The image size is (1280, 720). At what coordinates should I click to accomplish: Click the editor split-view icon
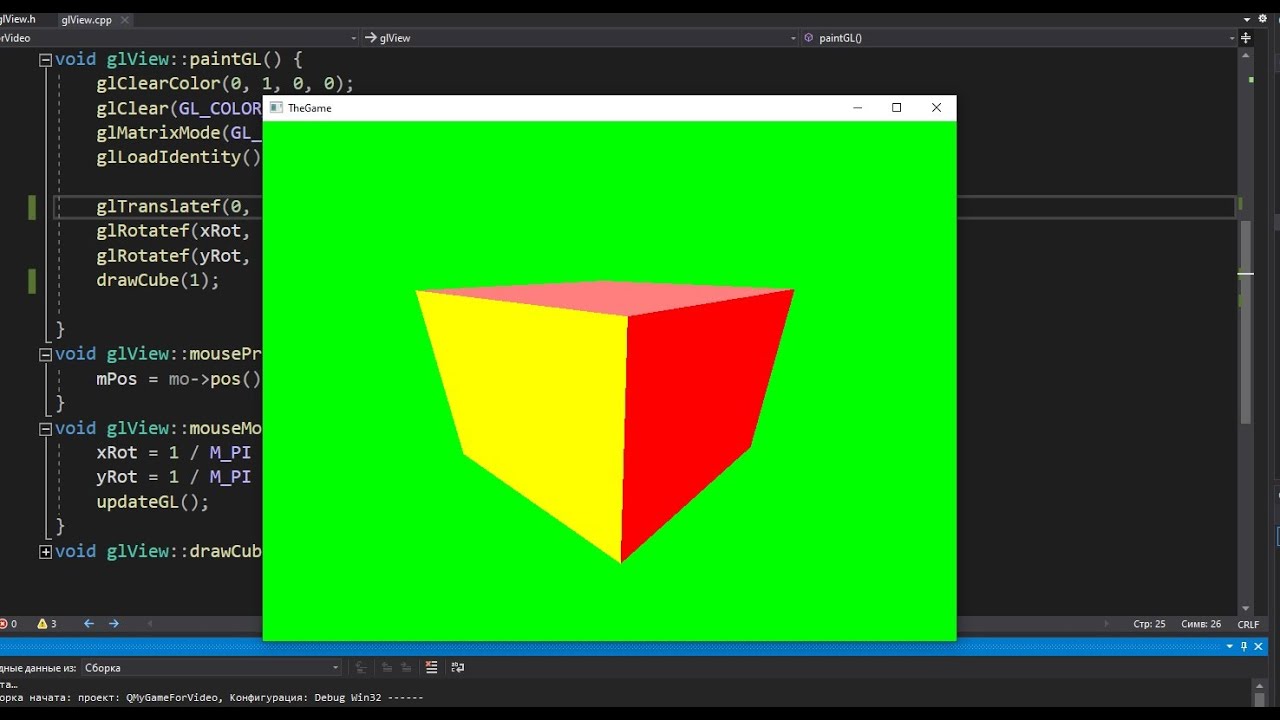[1246, 38]
